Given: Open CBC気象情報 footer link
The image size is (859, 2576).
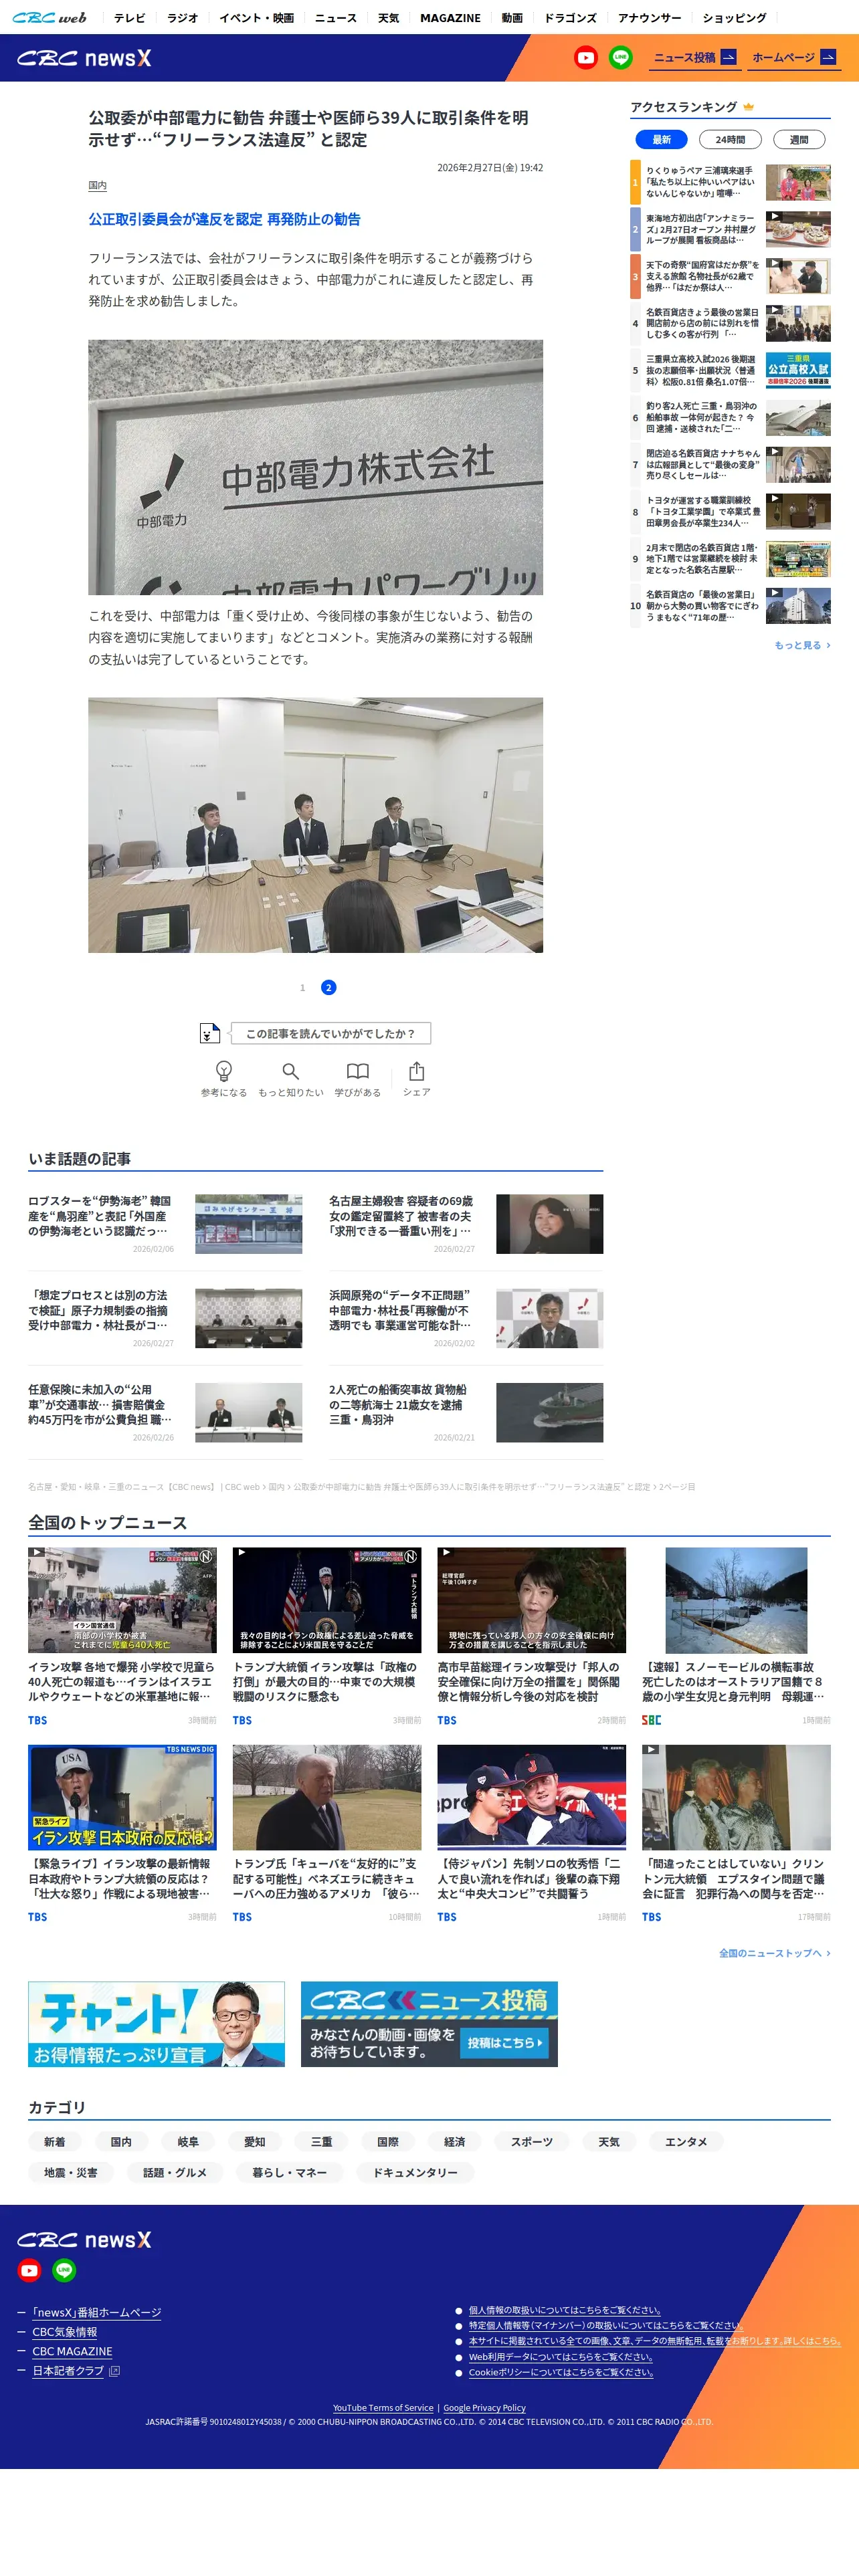Looking at the screenshot, I should pyautogui.click(x=65, y=2332).
